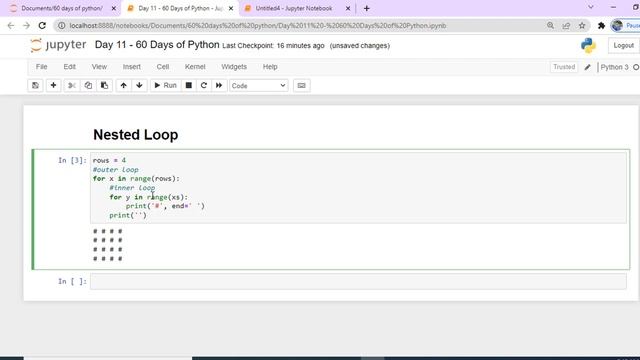Image resolution: width=640 pixels, height=360 pixels.
Task: Open the browser profile avatar
Action: tap(617, 26)
